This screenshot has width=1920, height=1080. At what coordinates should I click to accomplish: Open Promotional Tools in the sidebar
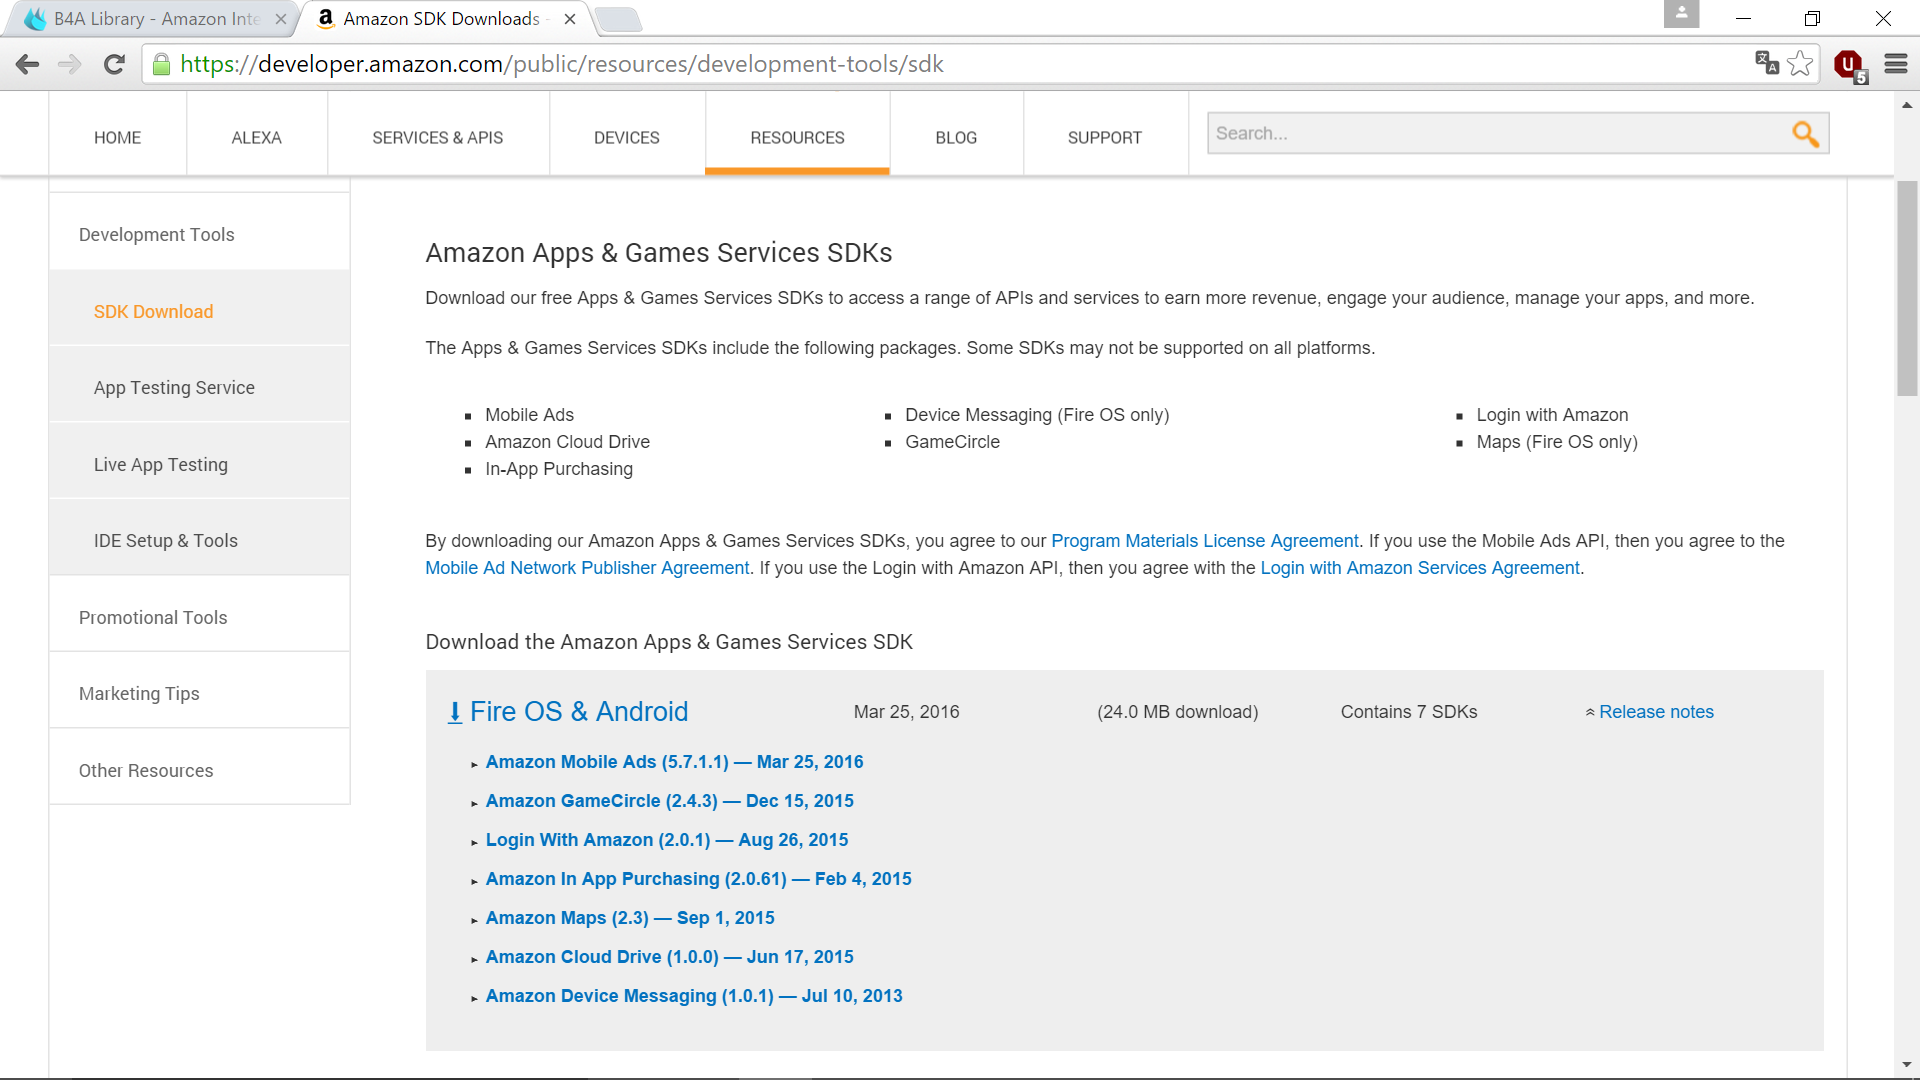pos(199,617)
